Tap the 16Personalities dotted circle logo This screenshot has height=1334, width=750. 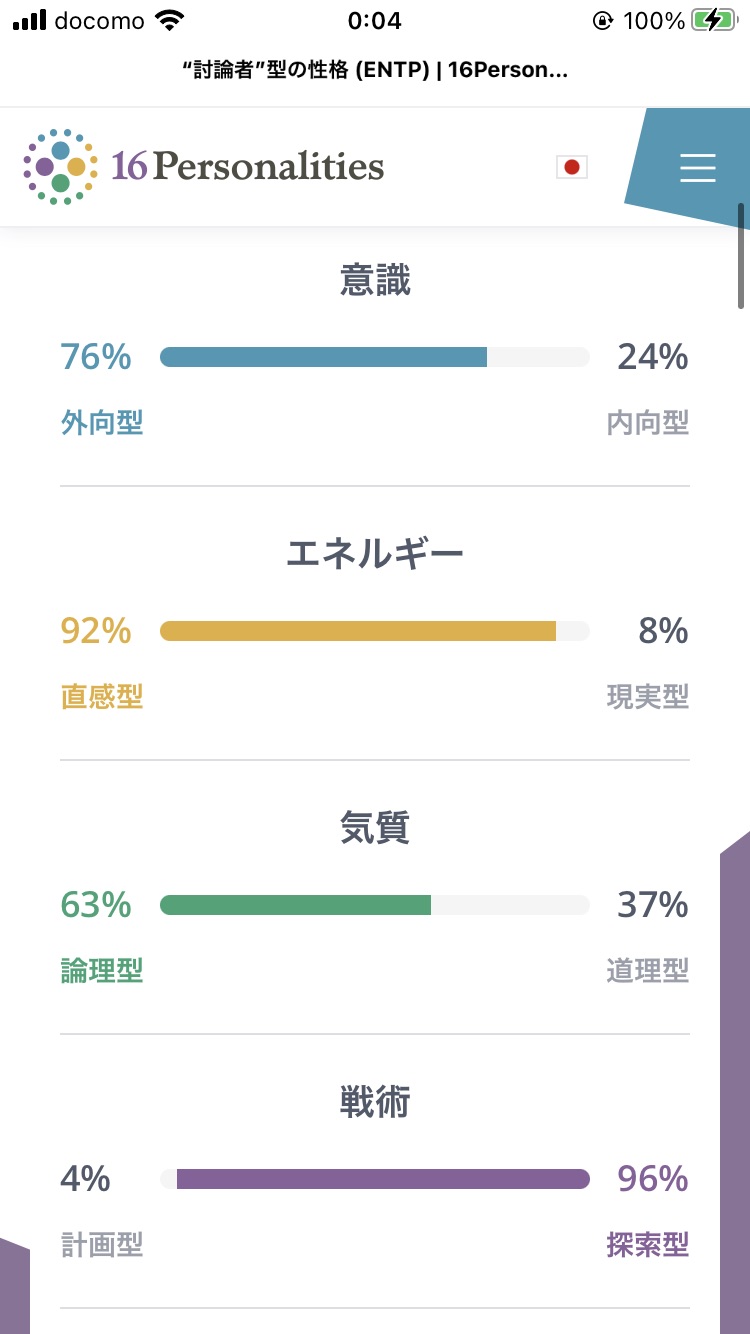coord(60,166)
